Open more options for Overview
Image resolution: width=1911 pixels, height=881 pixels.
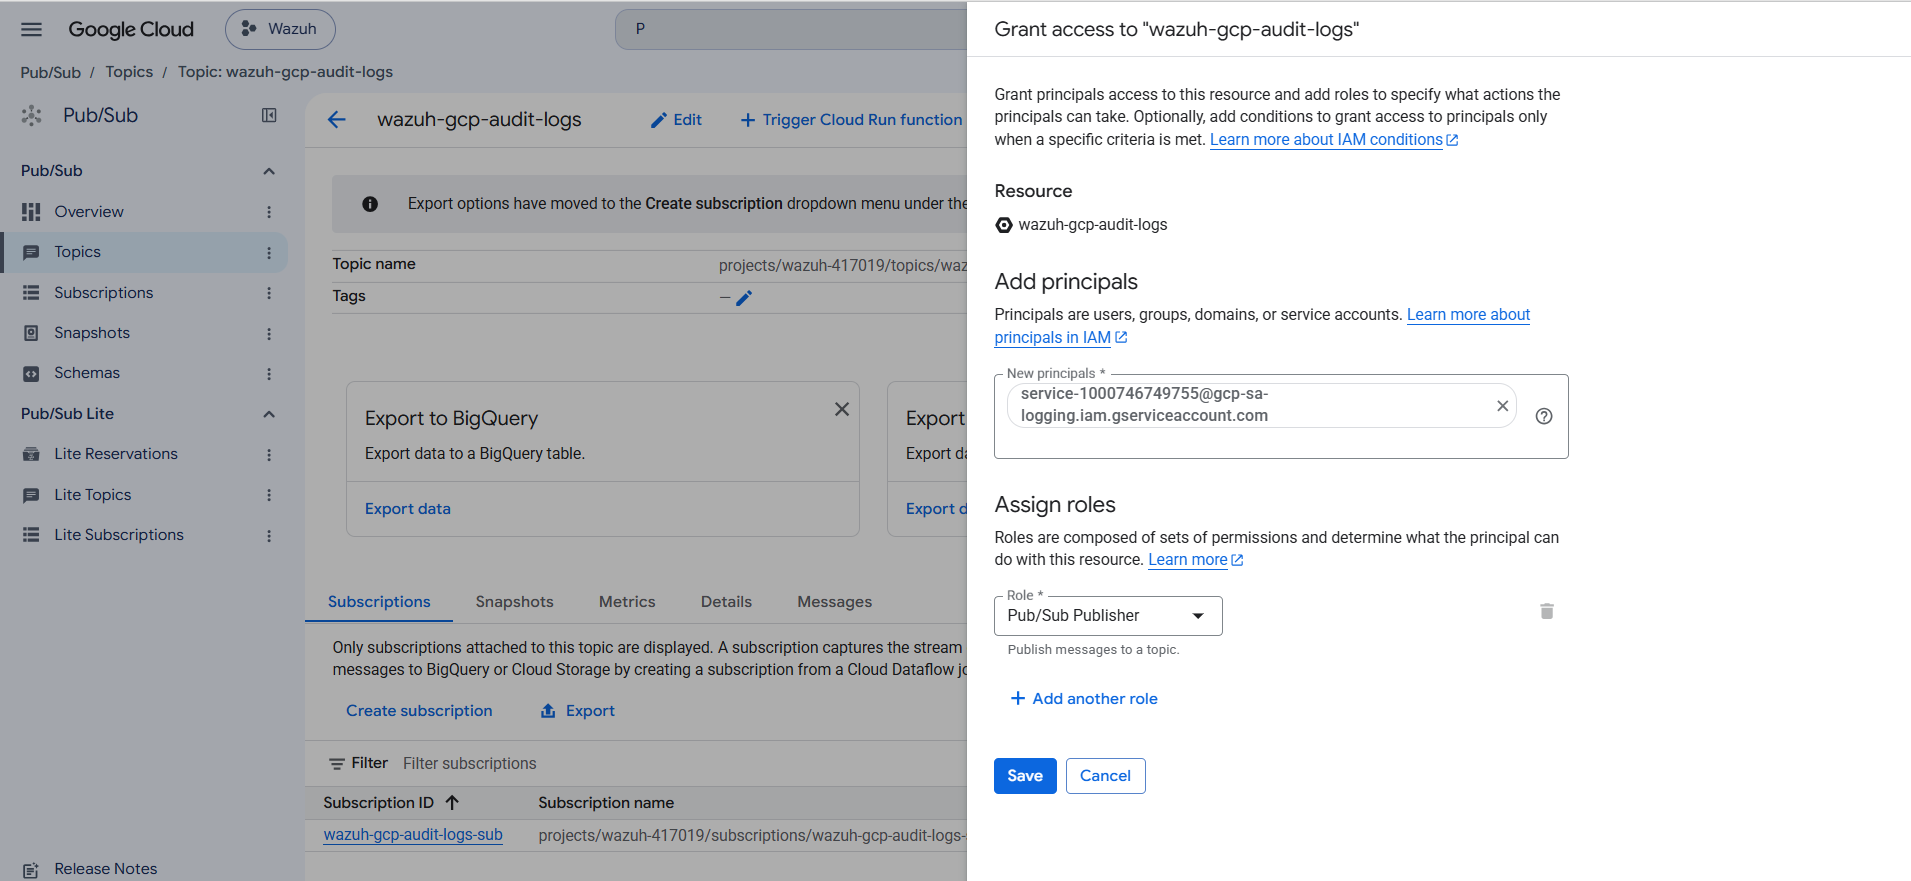pos(269,212)
